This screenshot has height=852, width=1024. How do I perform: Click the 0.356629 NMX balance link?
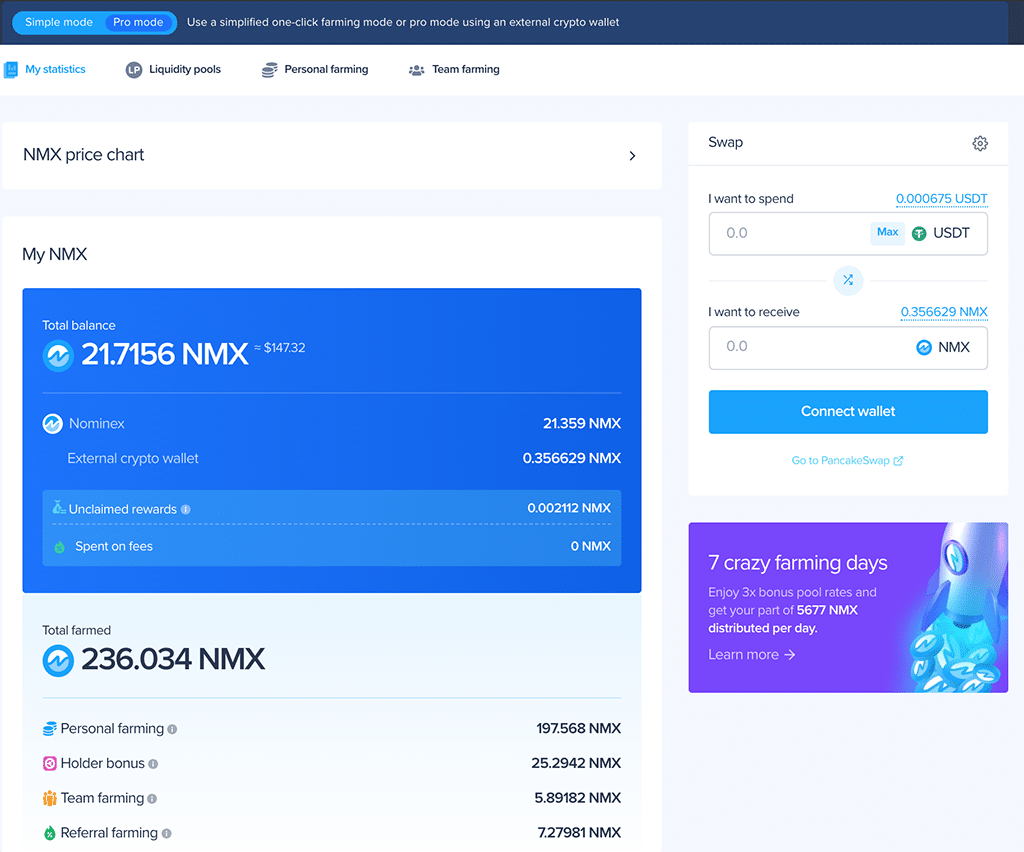(x=944, y=312)
